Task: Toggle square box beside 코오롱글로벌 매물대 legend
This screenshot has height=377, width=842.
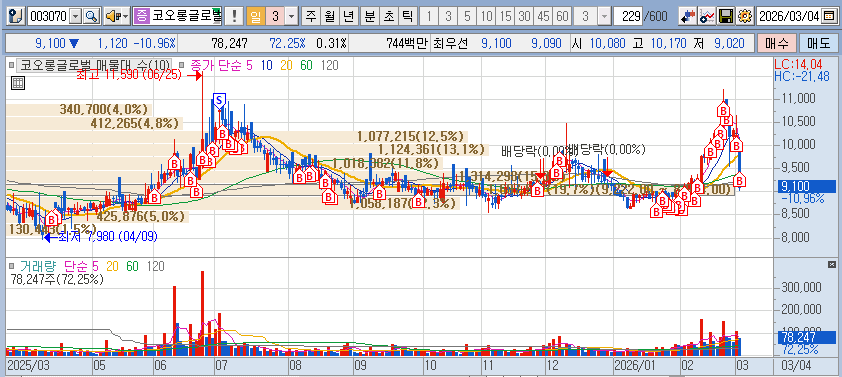Action: (11, 66)
